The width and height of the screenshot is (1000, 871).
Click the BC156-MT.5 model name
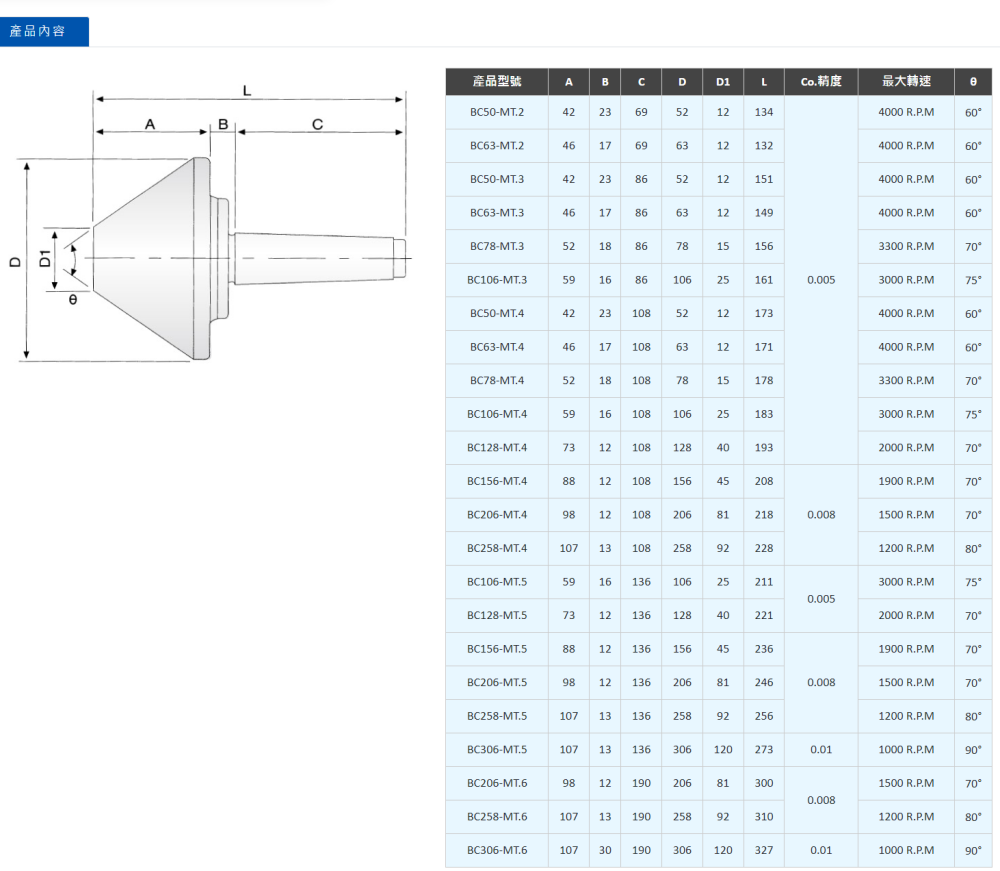[x=497, y=649]
